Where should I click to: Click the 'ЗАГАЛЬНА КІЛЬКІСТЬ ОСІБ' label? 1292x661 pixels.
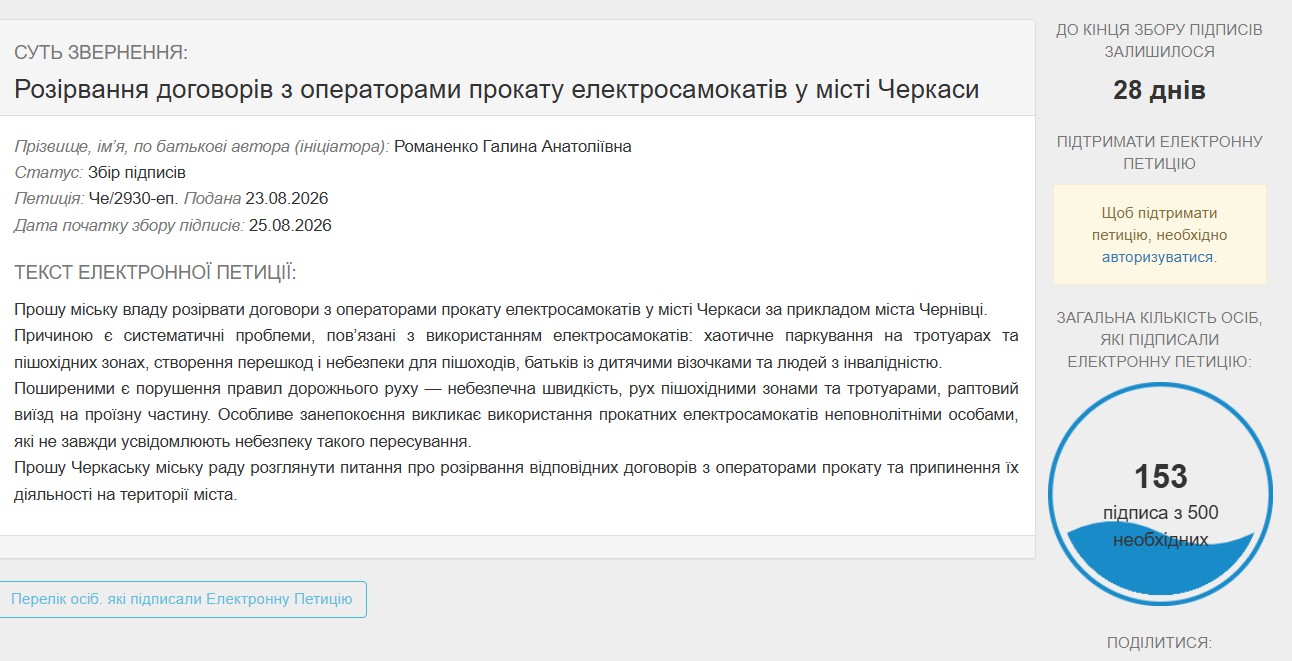(x=1159, y=340)
